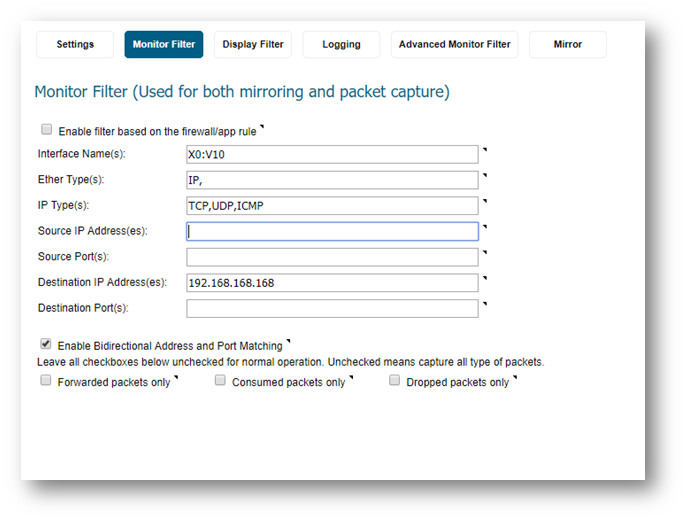The width and height of the screenshot is (687, 522).
Task: Click the 'Source IP Address(es):' label
Action: tap(92, 231)
